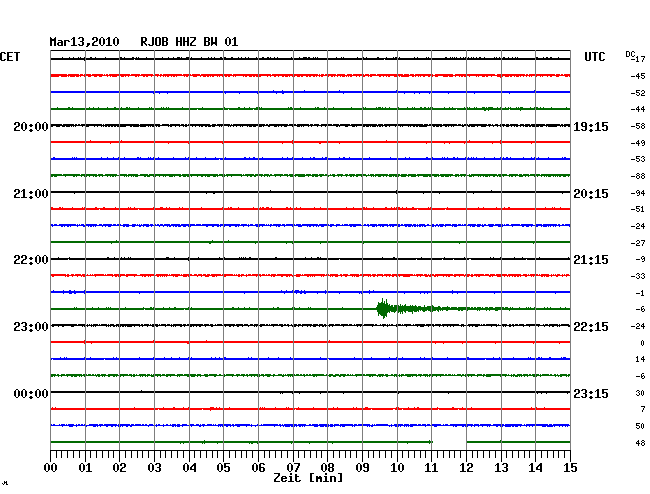This screenshot has width=650, height=494.
Task: Click the DC value 50
Action: click(x=640, y=426)
